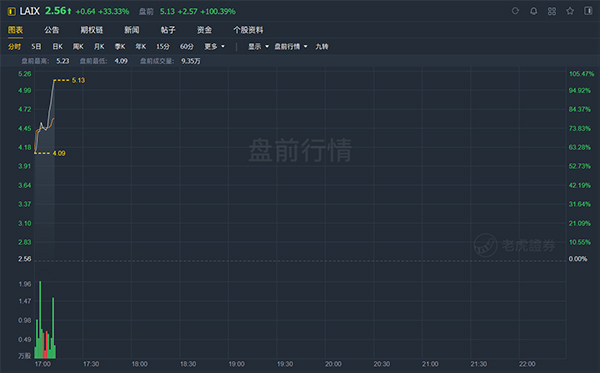Click the 5.13 high price marker
This screenshot has height=373, width=600.
tap(78, 80)
